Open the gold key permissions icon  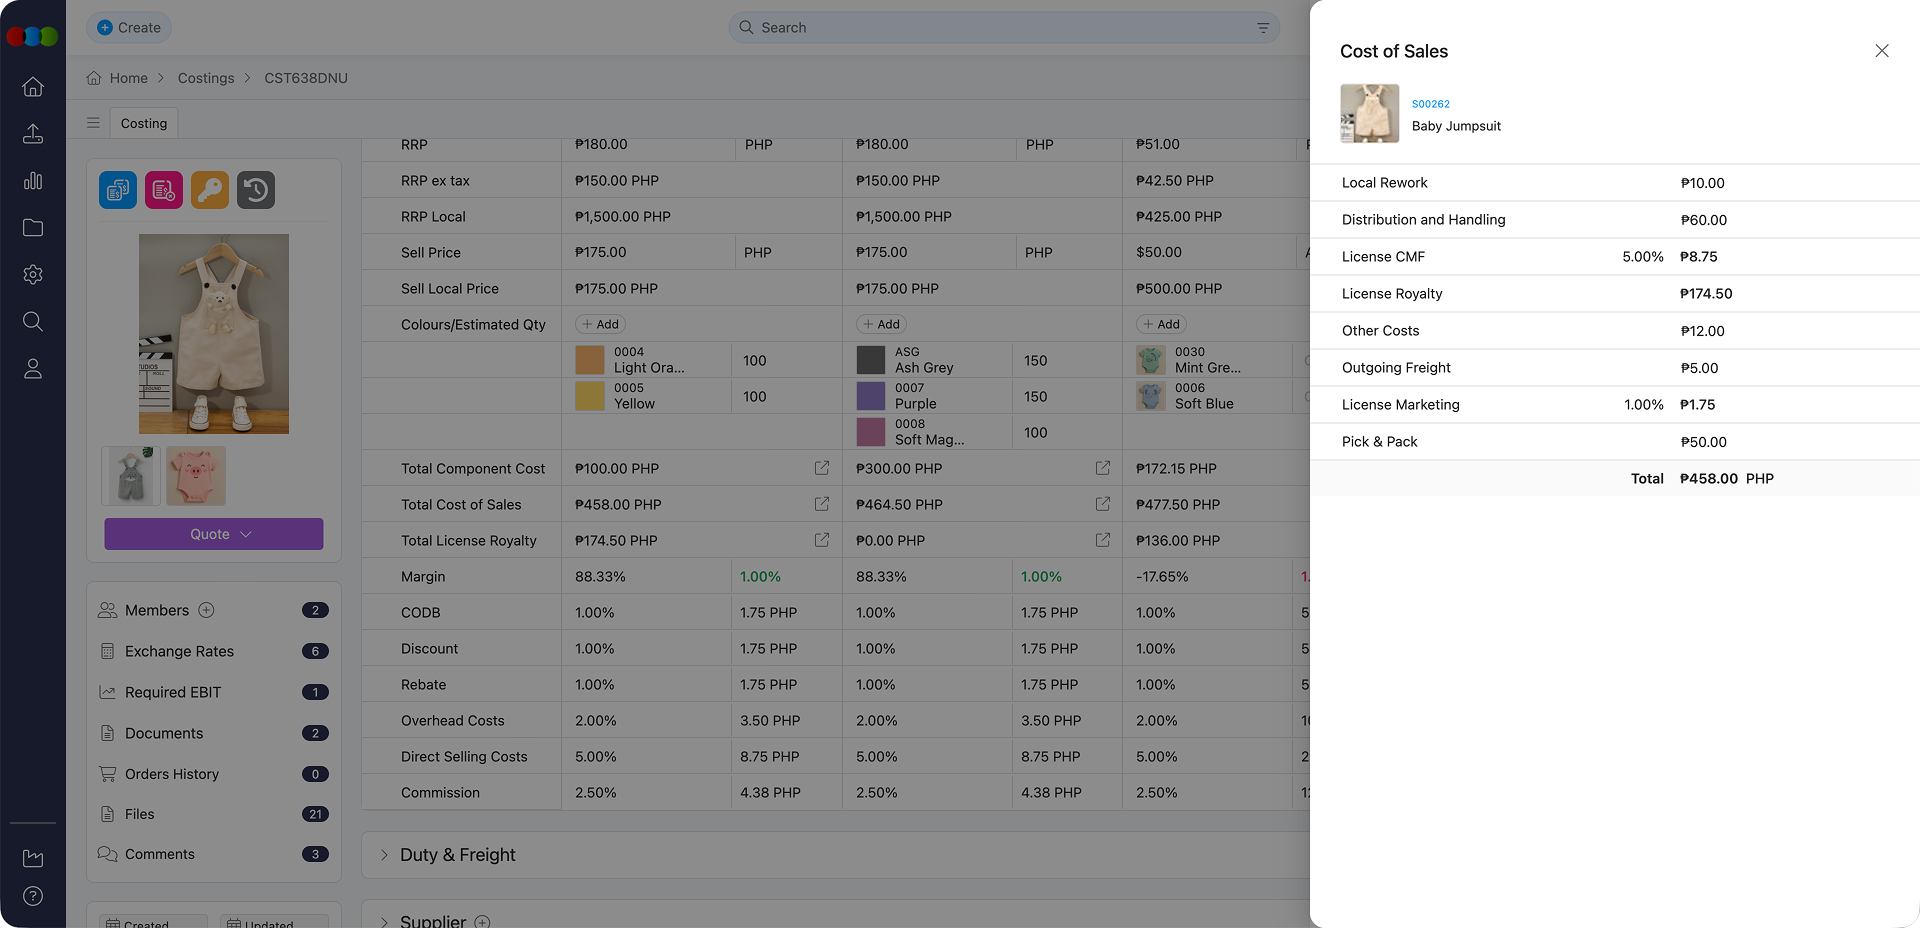(209, 190)
